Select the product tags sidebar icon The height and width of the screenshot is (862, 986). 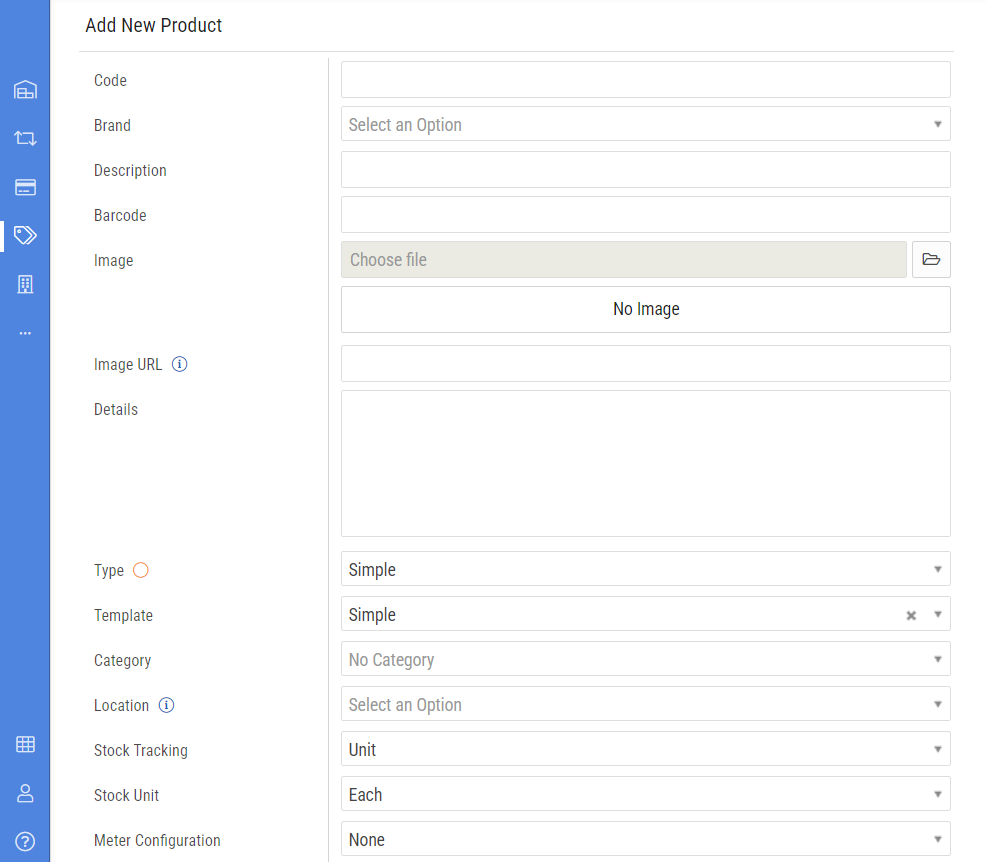(x=25, y=235)
